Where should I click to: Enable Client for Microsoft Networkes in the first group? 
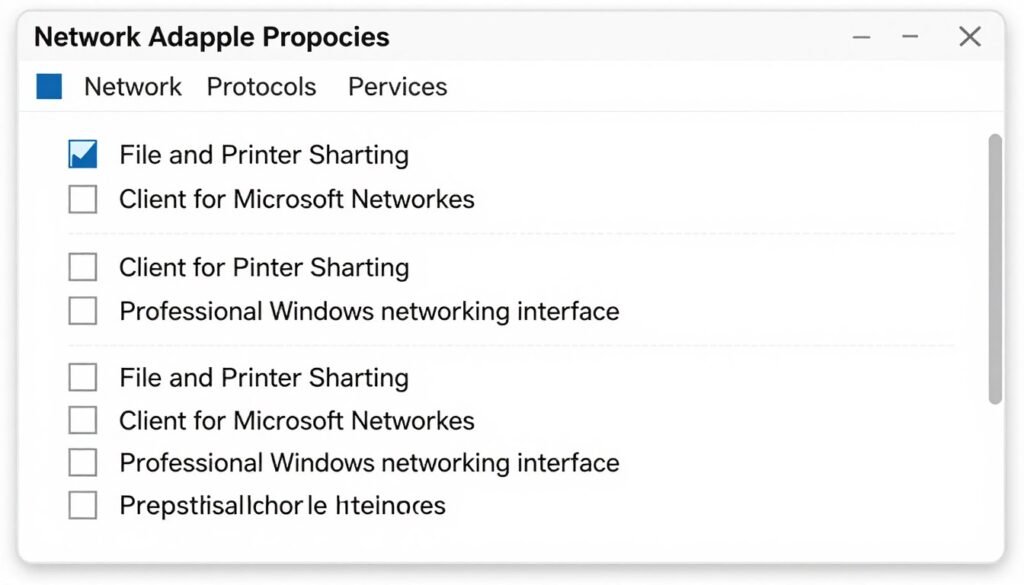click(x=82, y=199)
